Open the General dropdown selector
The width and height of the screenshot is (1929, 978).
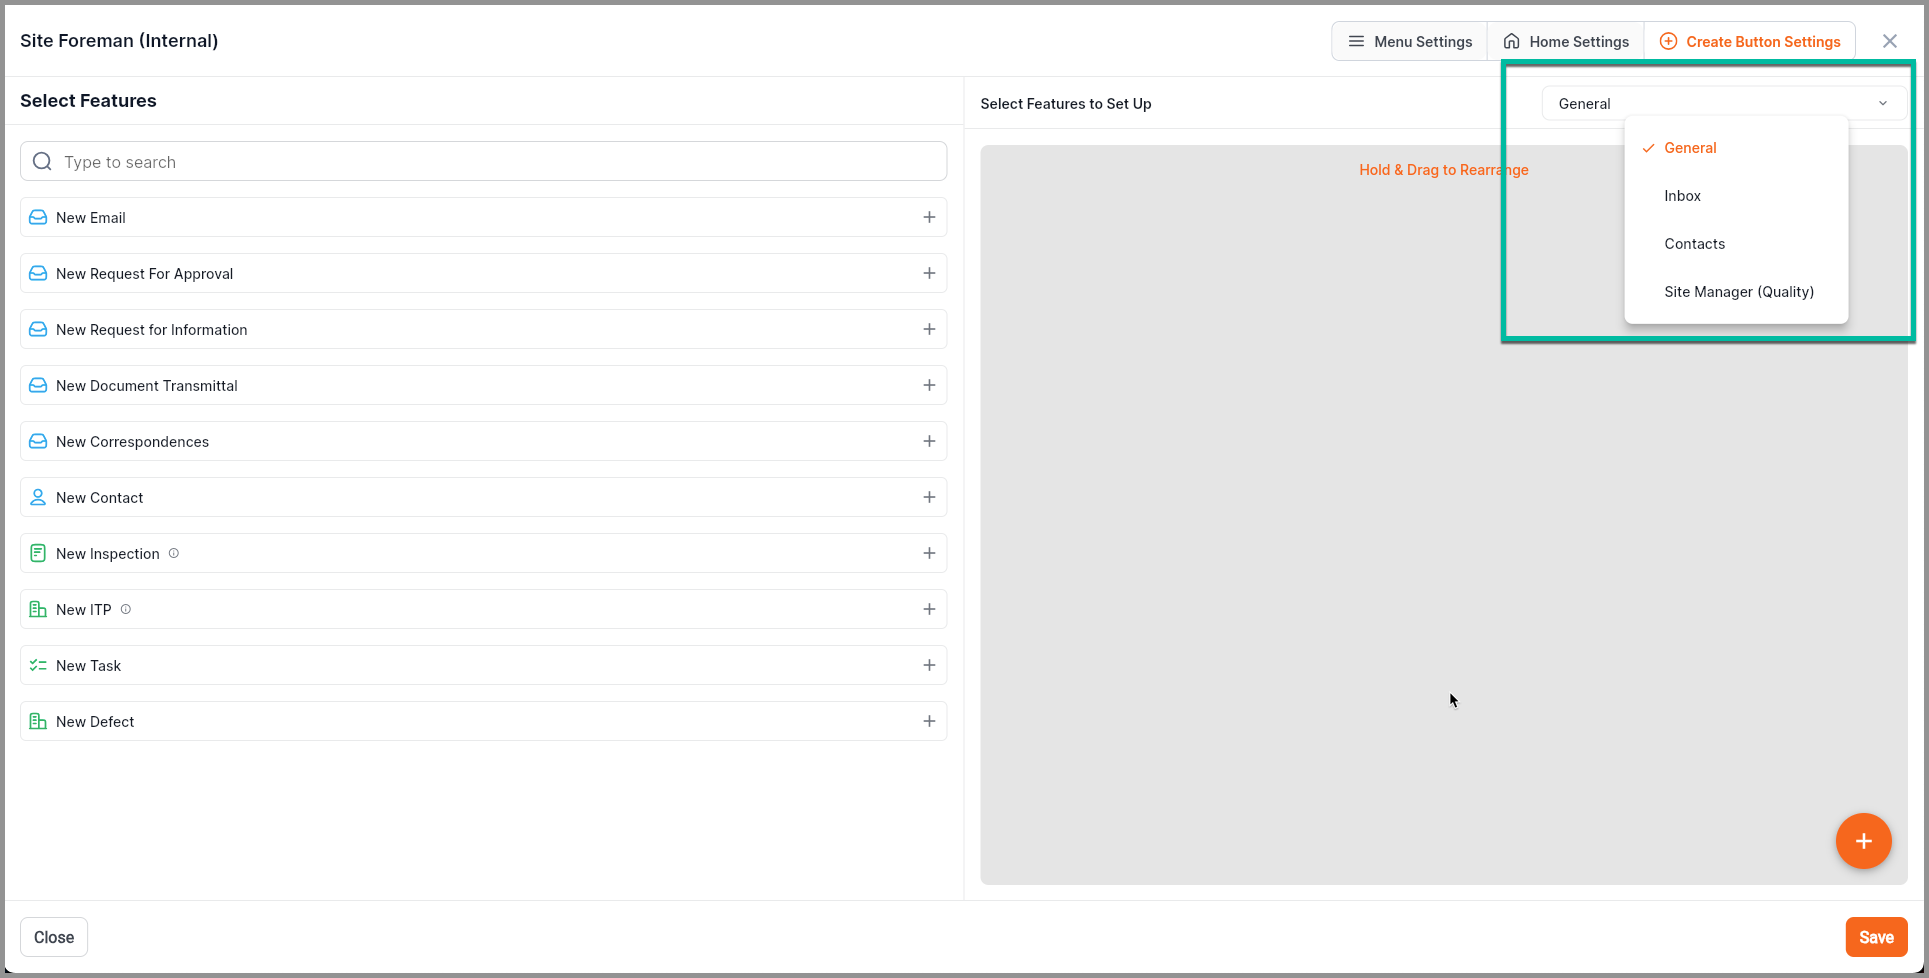(x=1722, y=104)
